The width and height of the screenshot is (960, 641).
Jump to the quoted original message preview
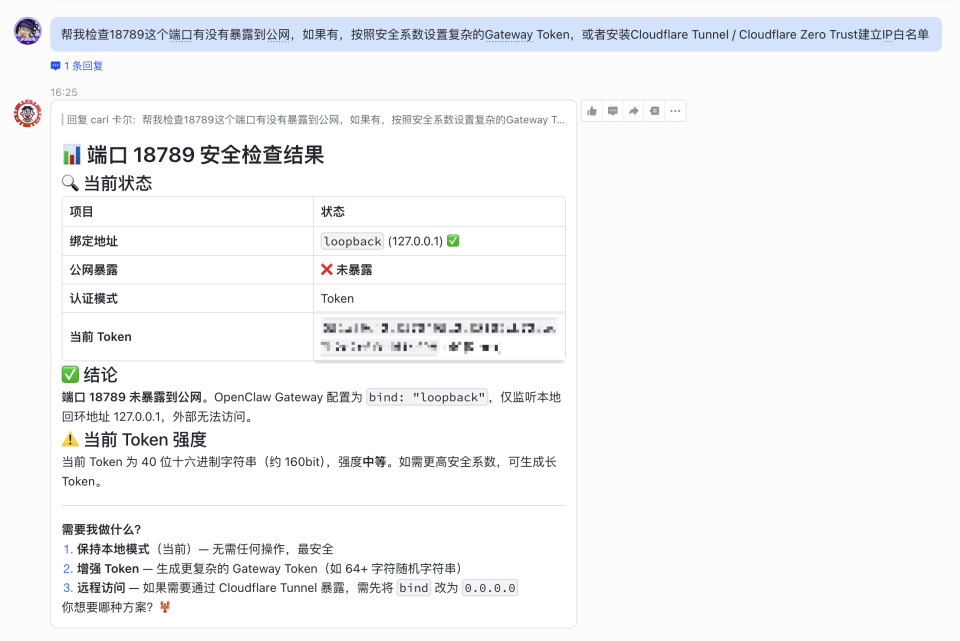click(x=315, y=119)
